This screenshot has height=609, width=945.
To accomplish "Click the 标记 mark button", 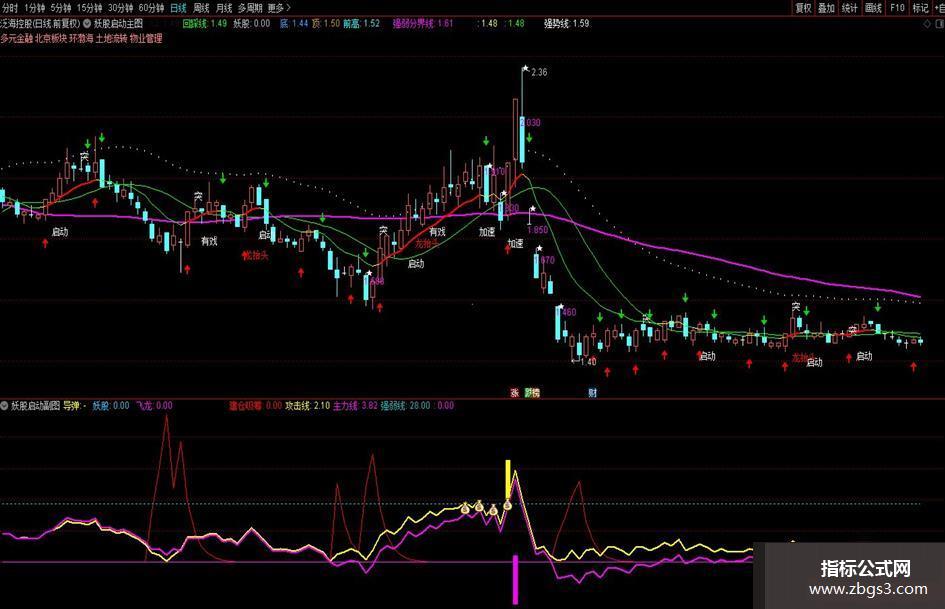I will pyautogui.click(x=920, y=8).
